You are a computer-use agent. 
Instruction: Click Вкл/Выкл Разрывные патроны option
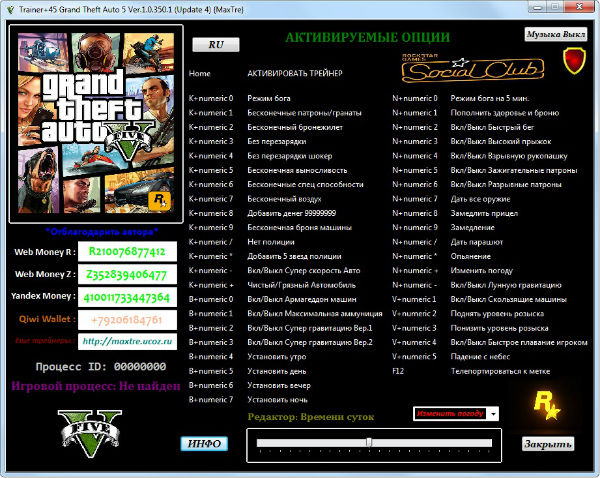coord(506,184)
